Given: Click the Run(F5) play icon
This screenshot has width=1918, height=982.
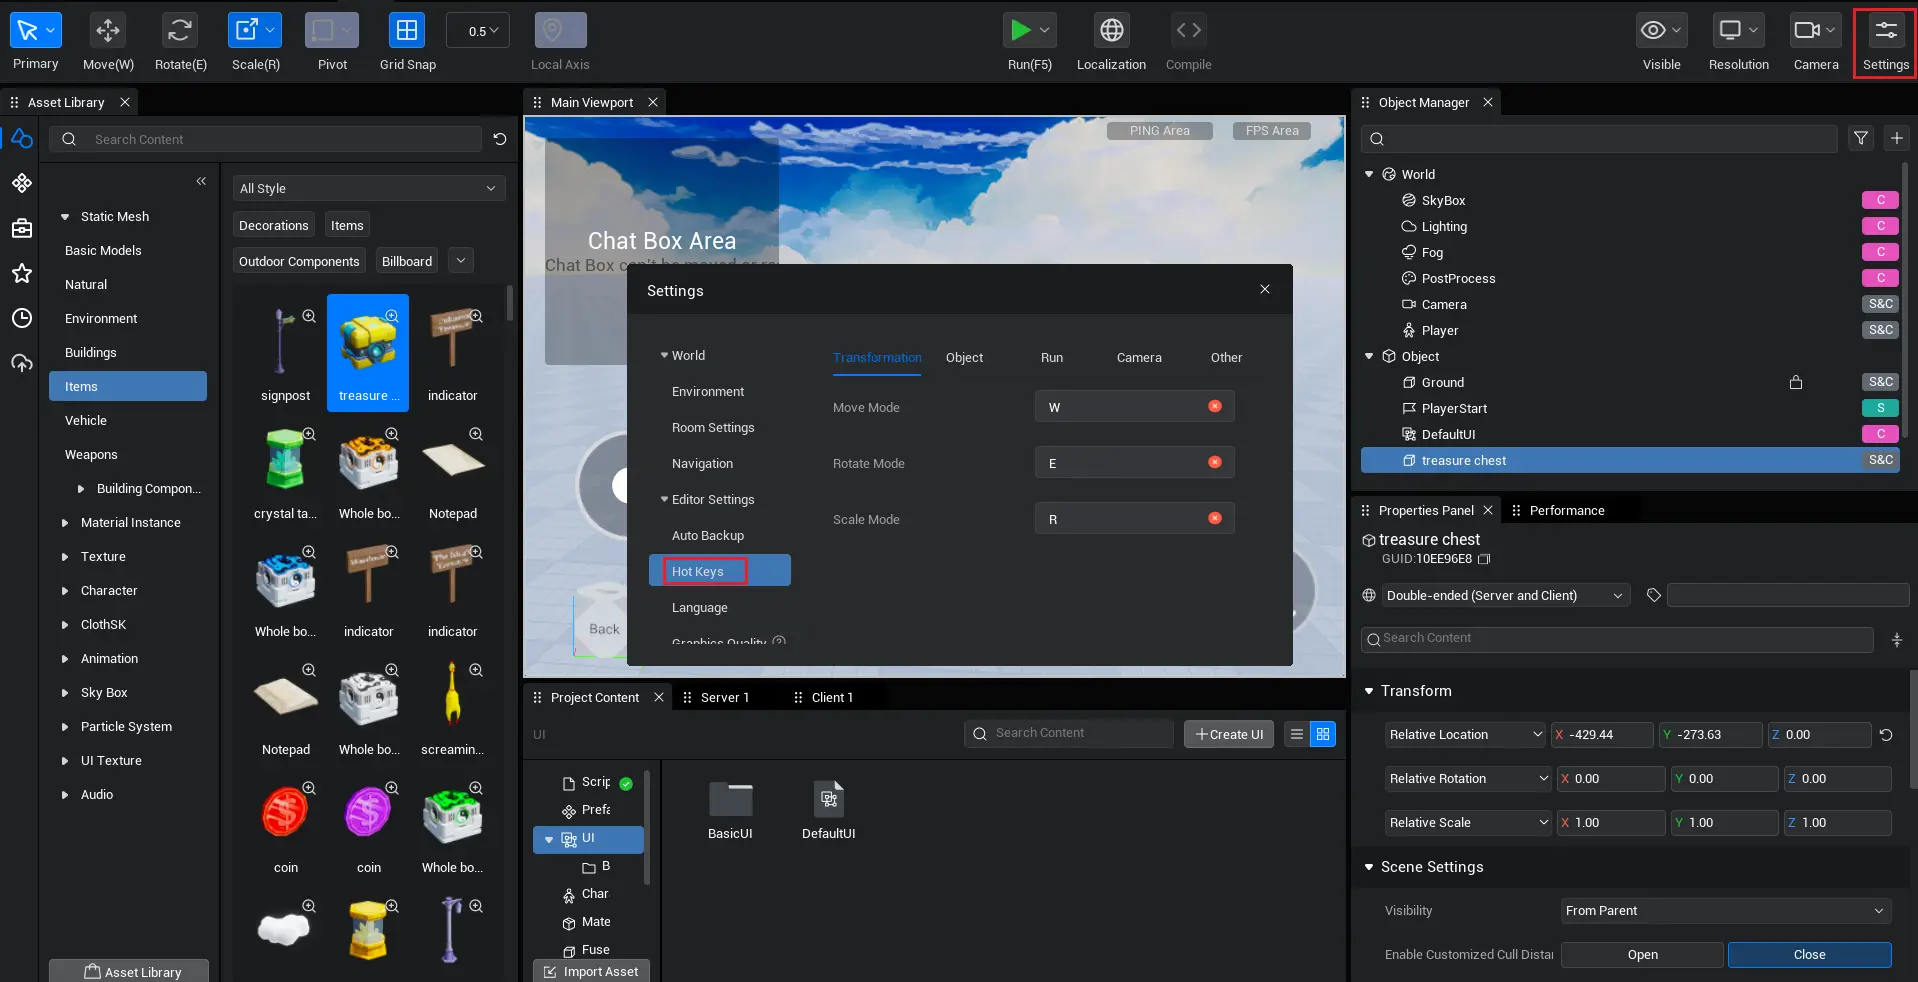Looking at the screenshot, I should 1020,30.
